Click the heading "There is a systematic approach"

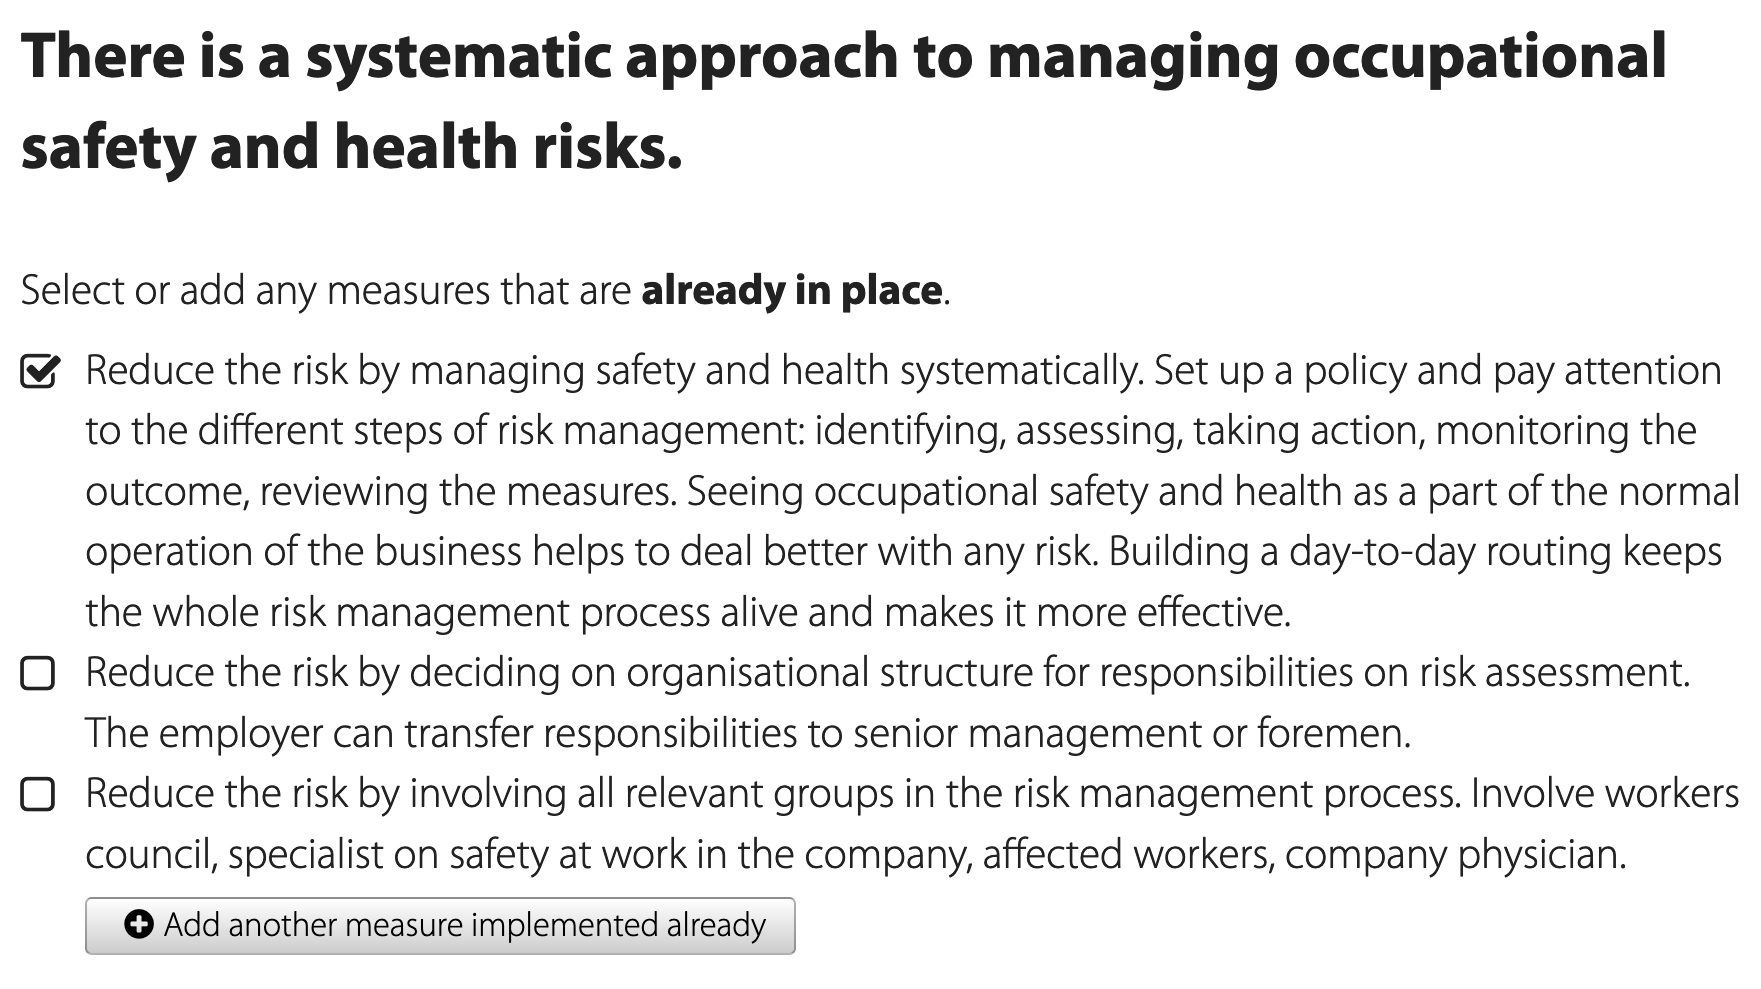(842, 56)
